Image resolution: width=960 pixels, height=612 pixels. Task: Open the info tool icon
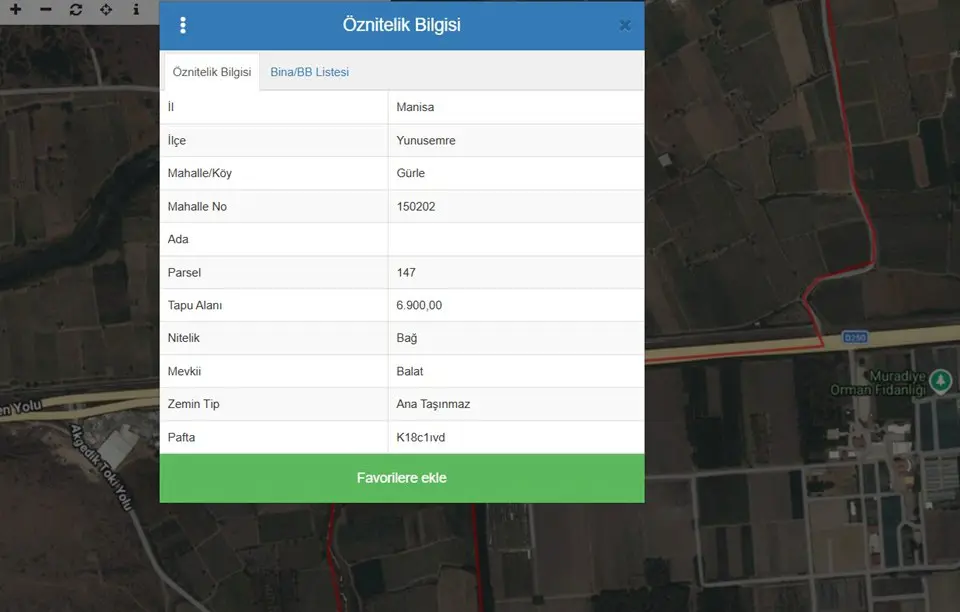pos(136,9)
